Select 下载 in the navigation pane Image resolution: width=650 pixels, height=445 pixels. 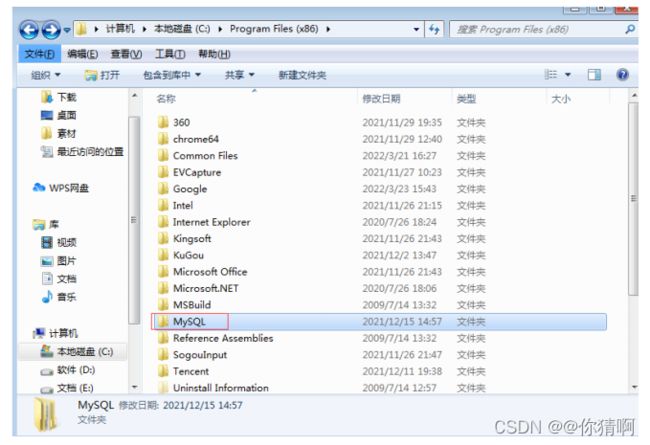coord(58,97)
